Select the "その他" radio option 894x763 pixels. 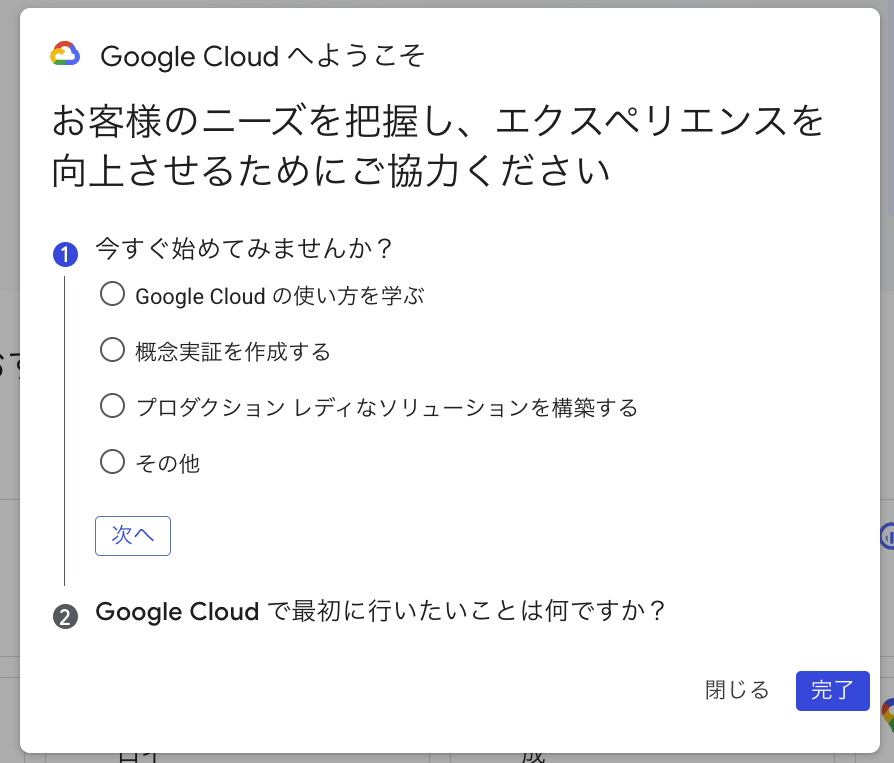[x=113, y=462]
